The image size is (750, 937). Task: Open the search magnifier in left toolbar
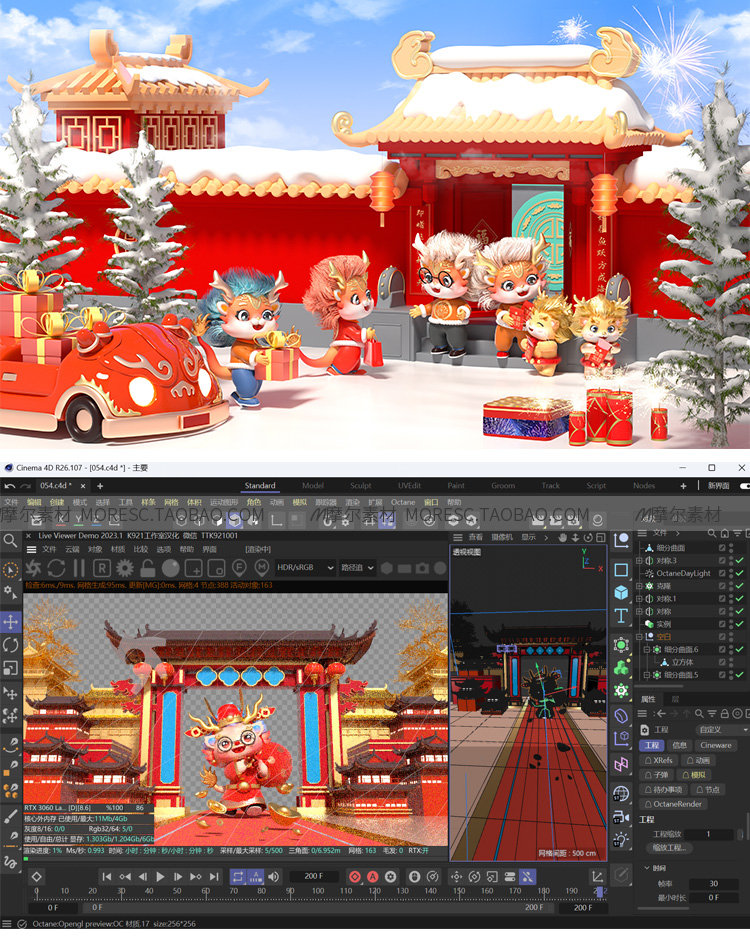pyautogui.click(x=10, y=541)
